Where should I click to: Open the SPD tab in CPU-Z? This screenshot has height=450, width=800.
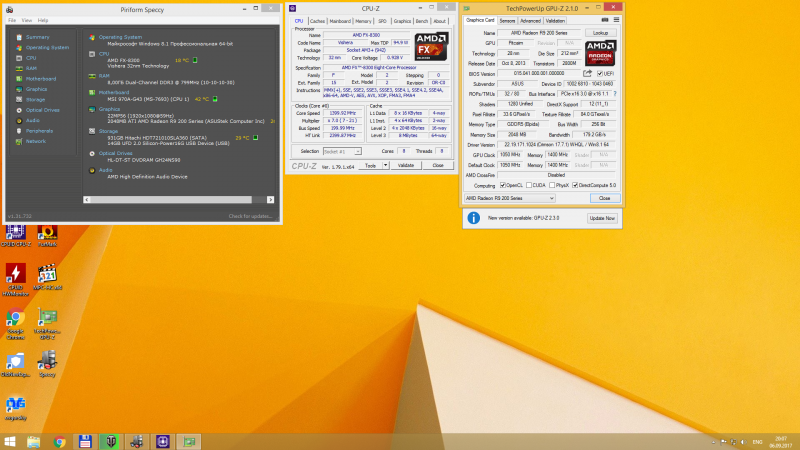tap(382, 21)
